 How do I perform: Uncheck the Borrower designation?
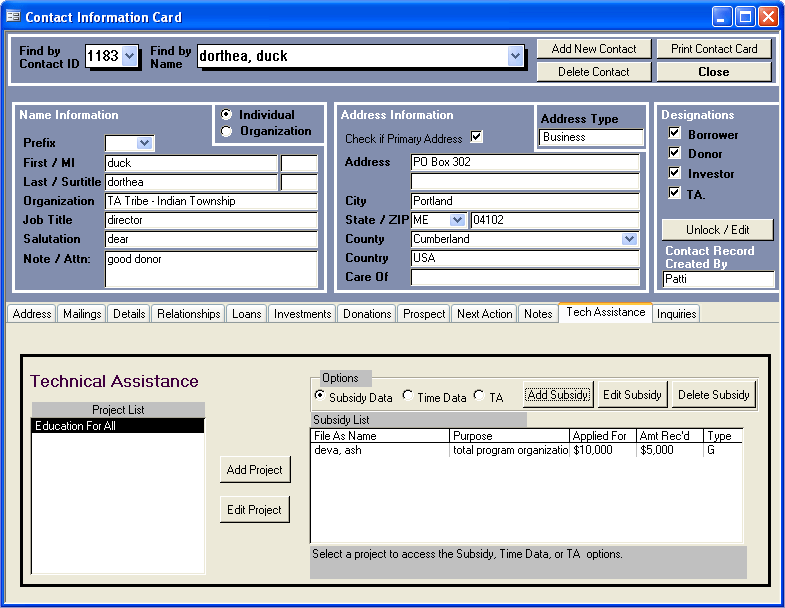point(675,134)
